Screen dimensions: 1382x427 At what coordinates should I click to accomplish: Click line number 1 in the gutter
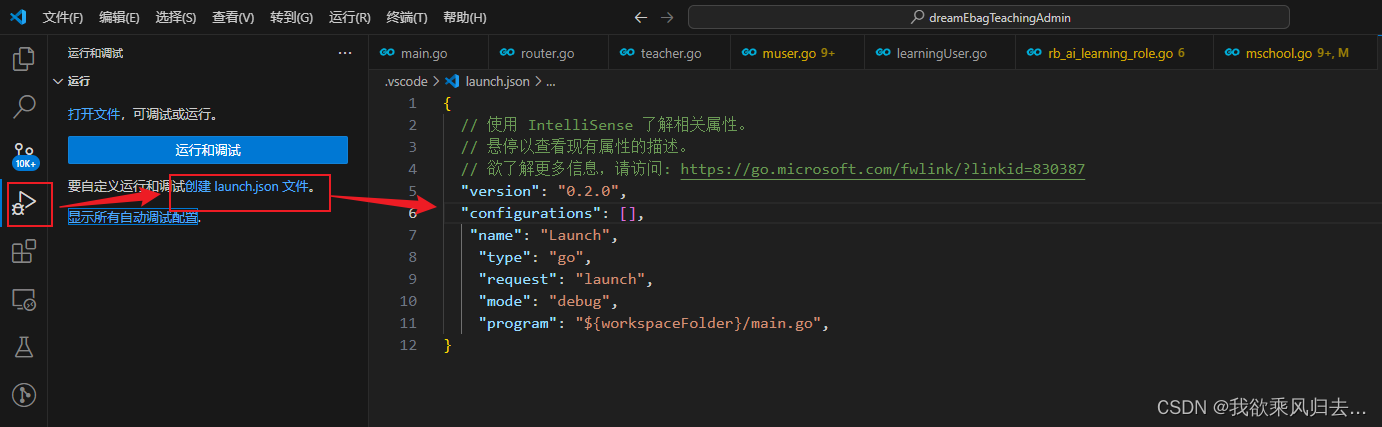click(x=412, y=103)
